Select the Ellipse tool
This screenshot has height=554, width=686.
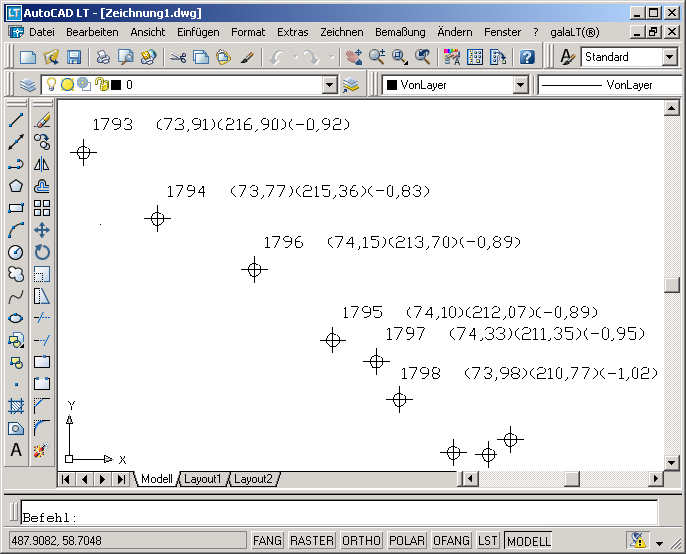16,318
